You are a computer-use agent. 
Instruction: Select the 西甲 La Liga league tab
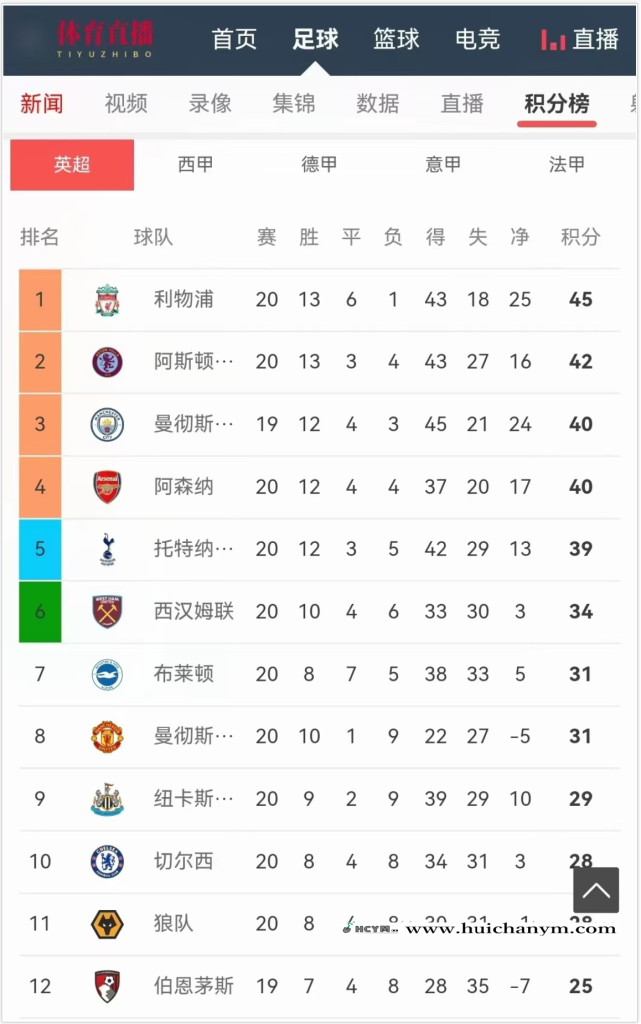(195, 164)
